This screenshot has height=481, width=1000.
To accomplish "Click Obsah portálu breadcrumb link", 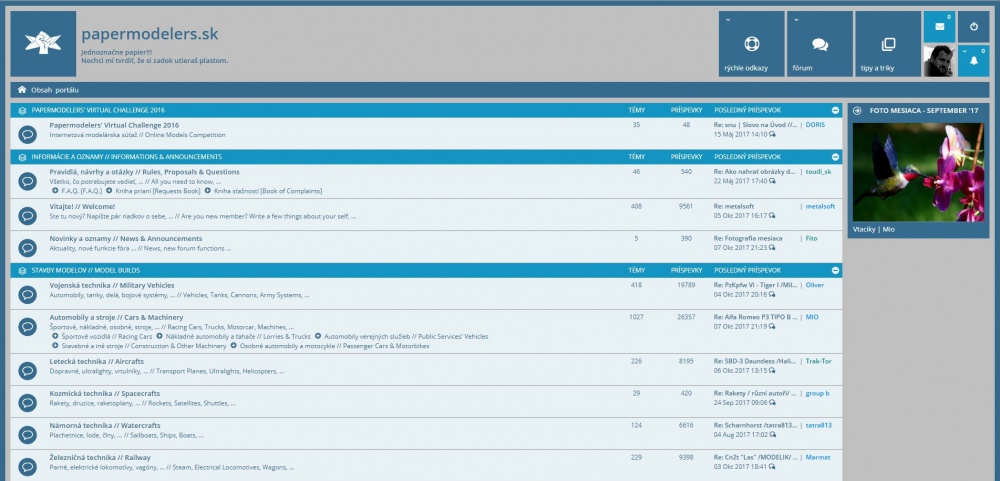I will [x=55, y=90].
